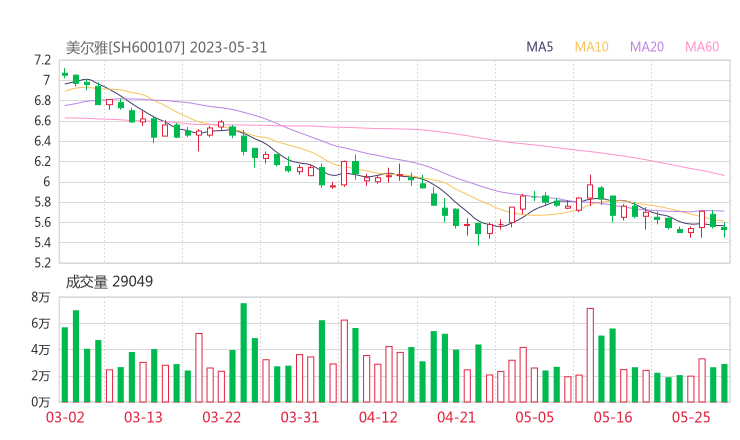Click the MA20 legend label
The image size is (740, 440).
coord(647,47)
